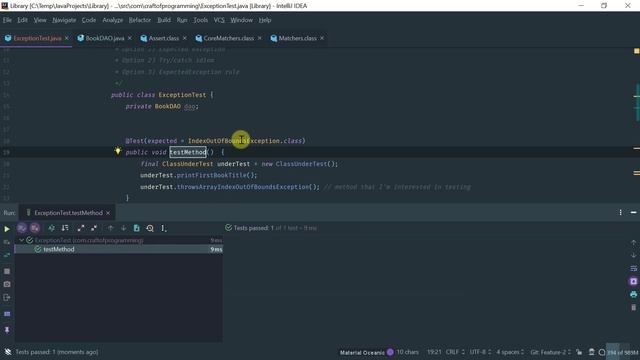Print console output
This screenshot has width=640, height=360.
tap(633, 294)
